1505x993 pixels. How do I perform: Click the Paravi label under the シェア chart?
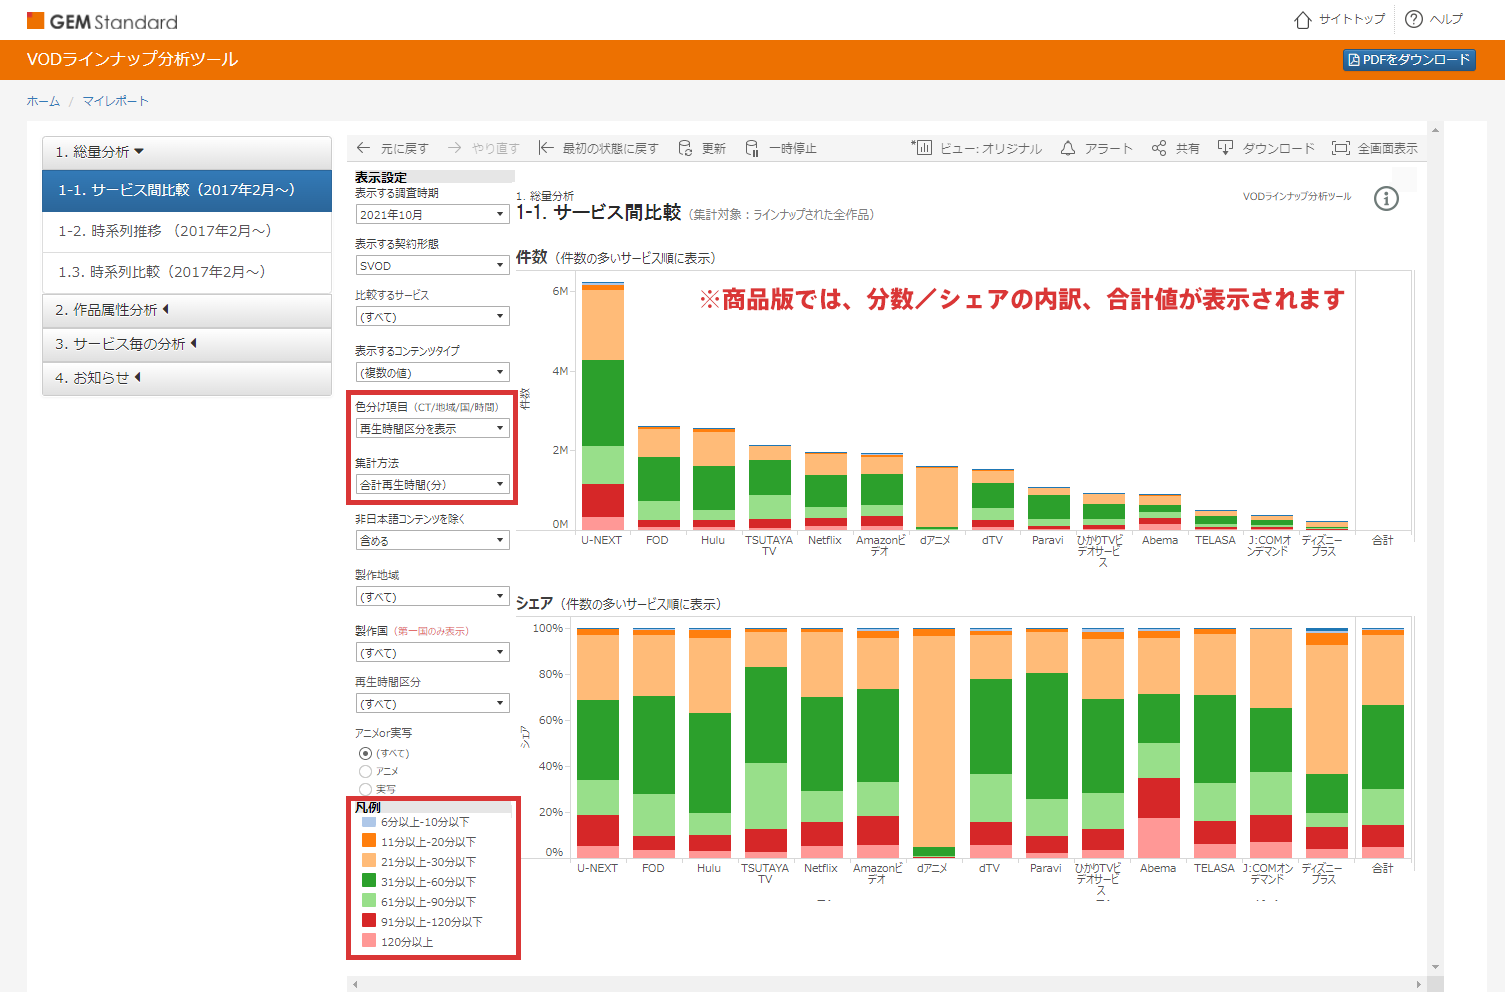[1046, 868]
